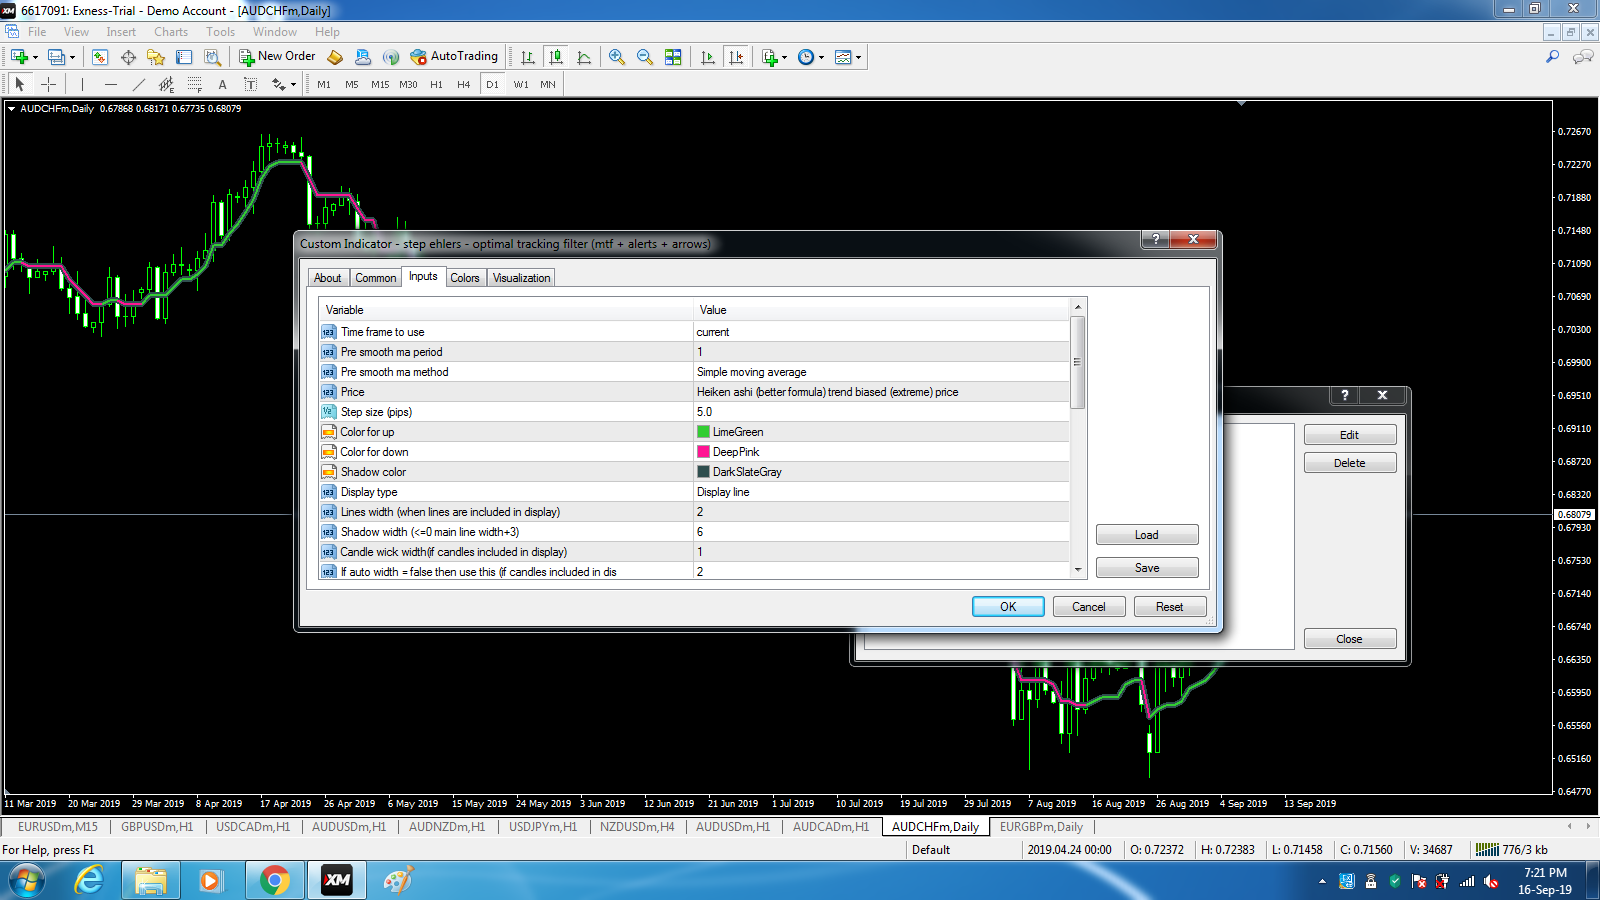The height and width of the screenshot is (900, 1600).
Task: Click Cancel in the indicator dialog
Action: 1089,607
